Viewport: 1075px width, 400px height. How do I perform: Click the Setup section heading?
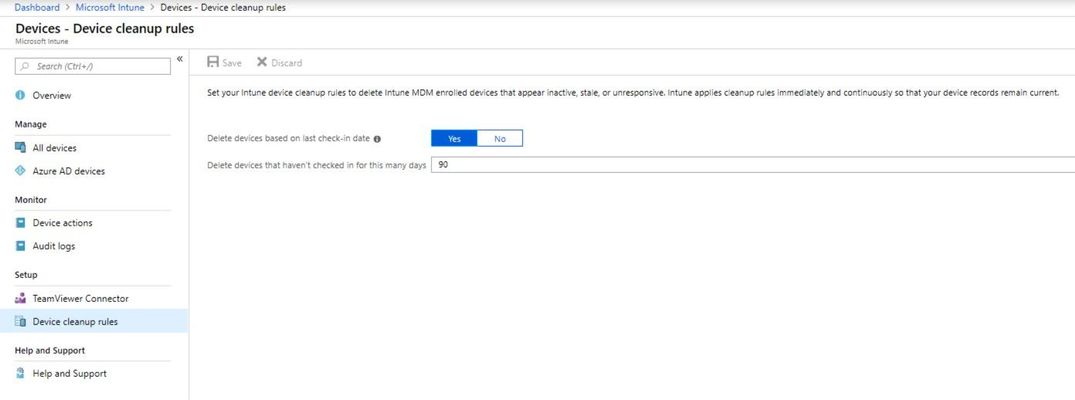click(26, 274)
